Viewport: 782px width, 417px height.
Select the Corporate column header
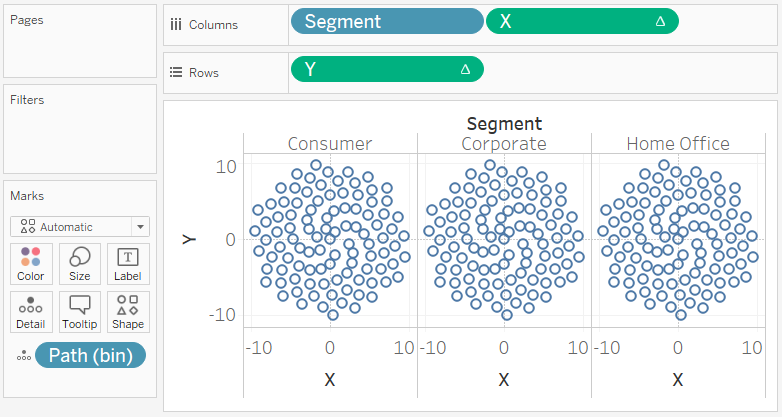coord(504,144)
